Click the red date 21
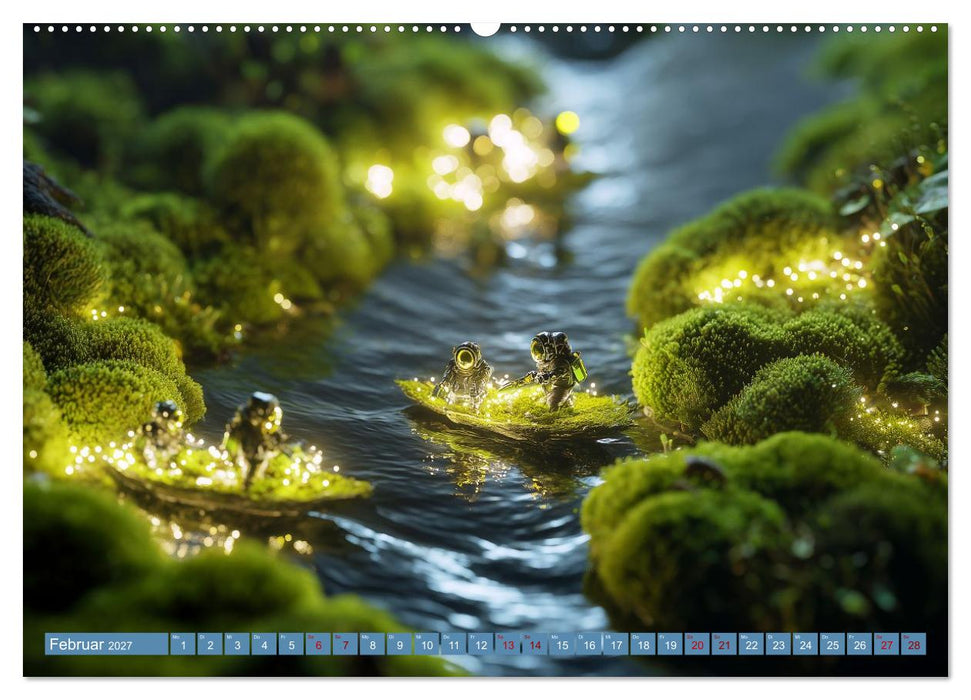 coord(725,644)
